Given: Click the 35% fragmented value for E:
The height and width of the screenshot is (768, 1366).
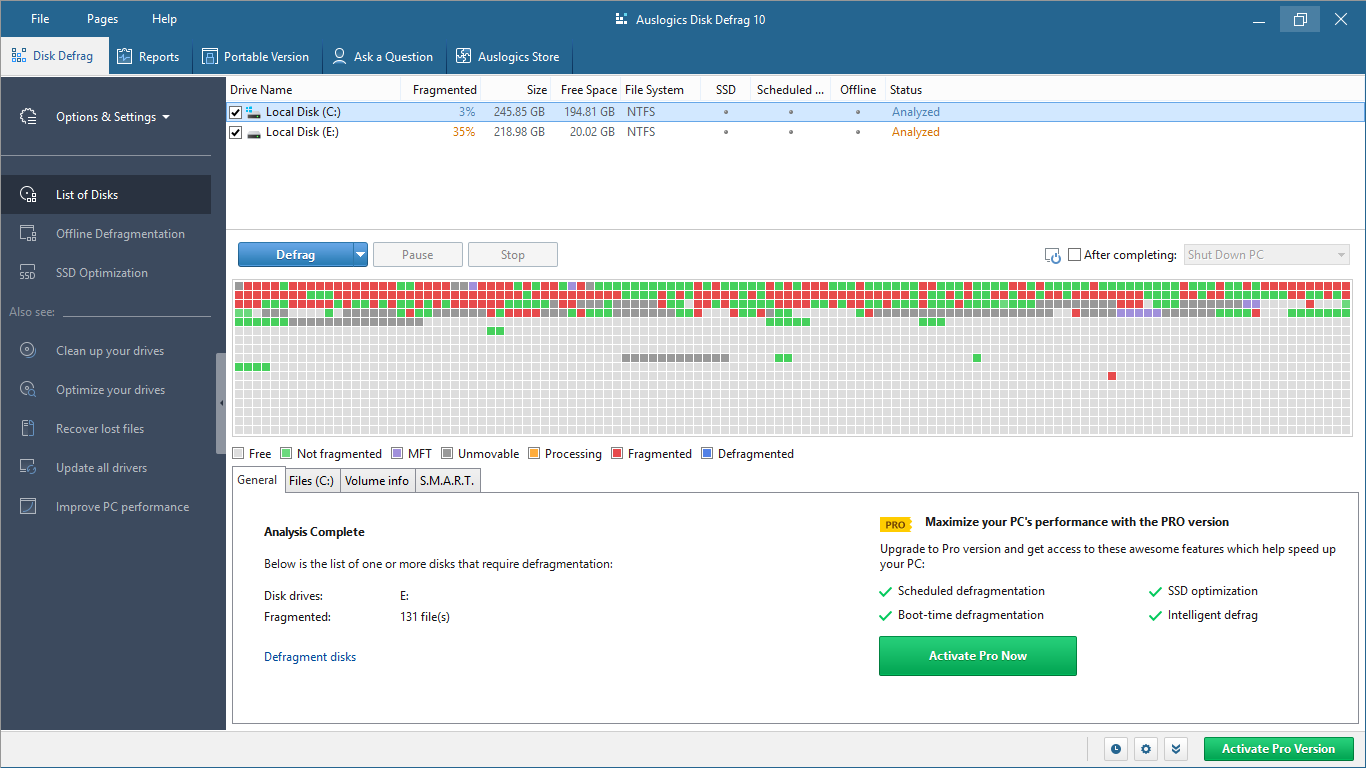Looking at the screenshot, I should click(464, 132).
